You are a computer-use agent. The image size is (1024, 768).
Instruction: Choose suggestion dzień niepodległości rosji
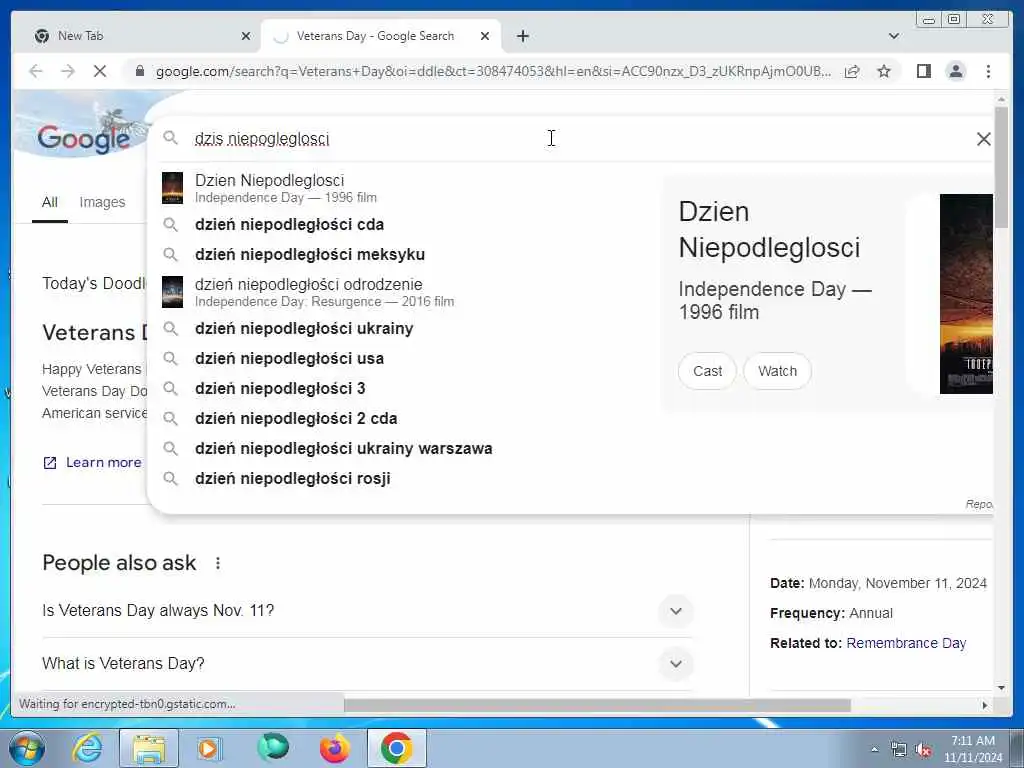pos(405,479)
